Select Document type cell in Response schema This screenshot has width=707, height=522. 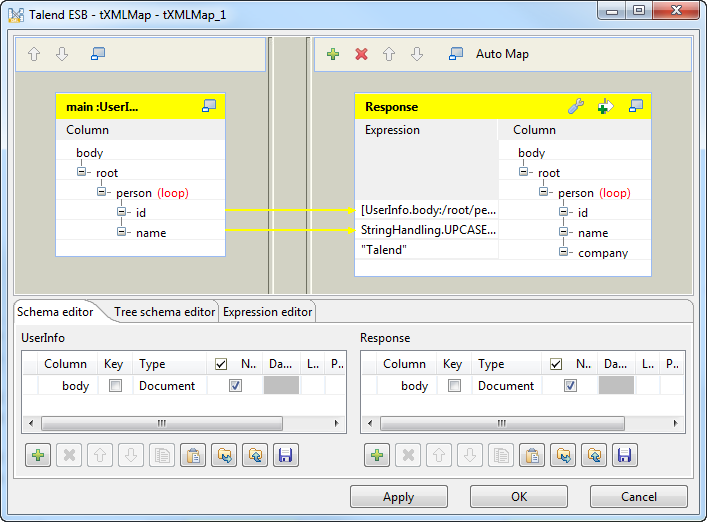pyautogui.click(x=507, y=386)
